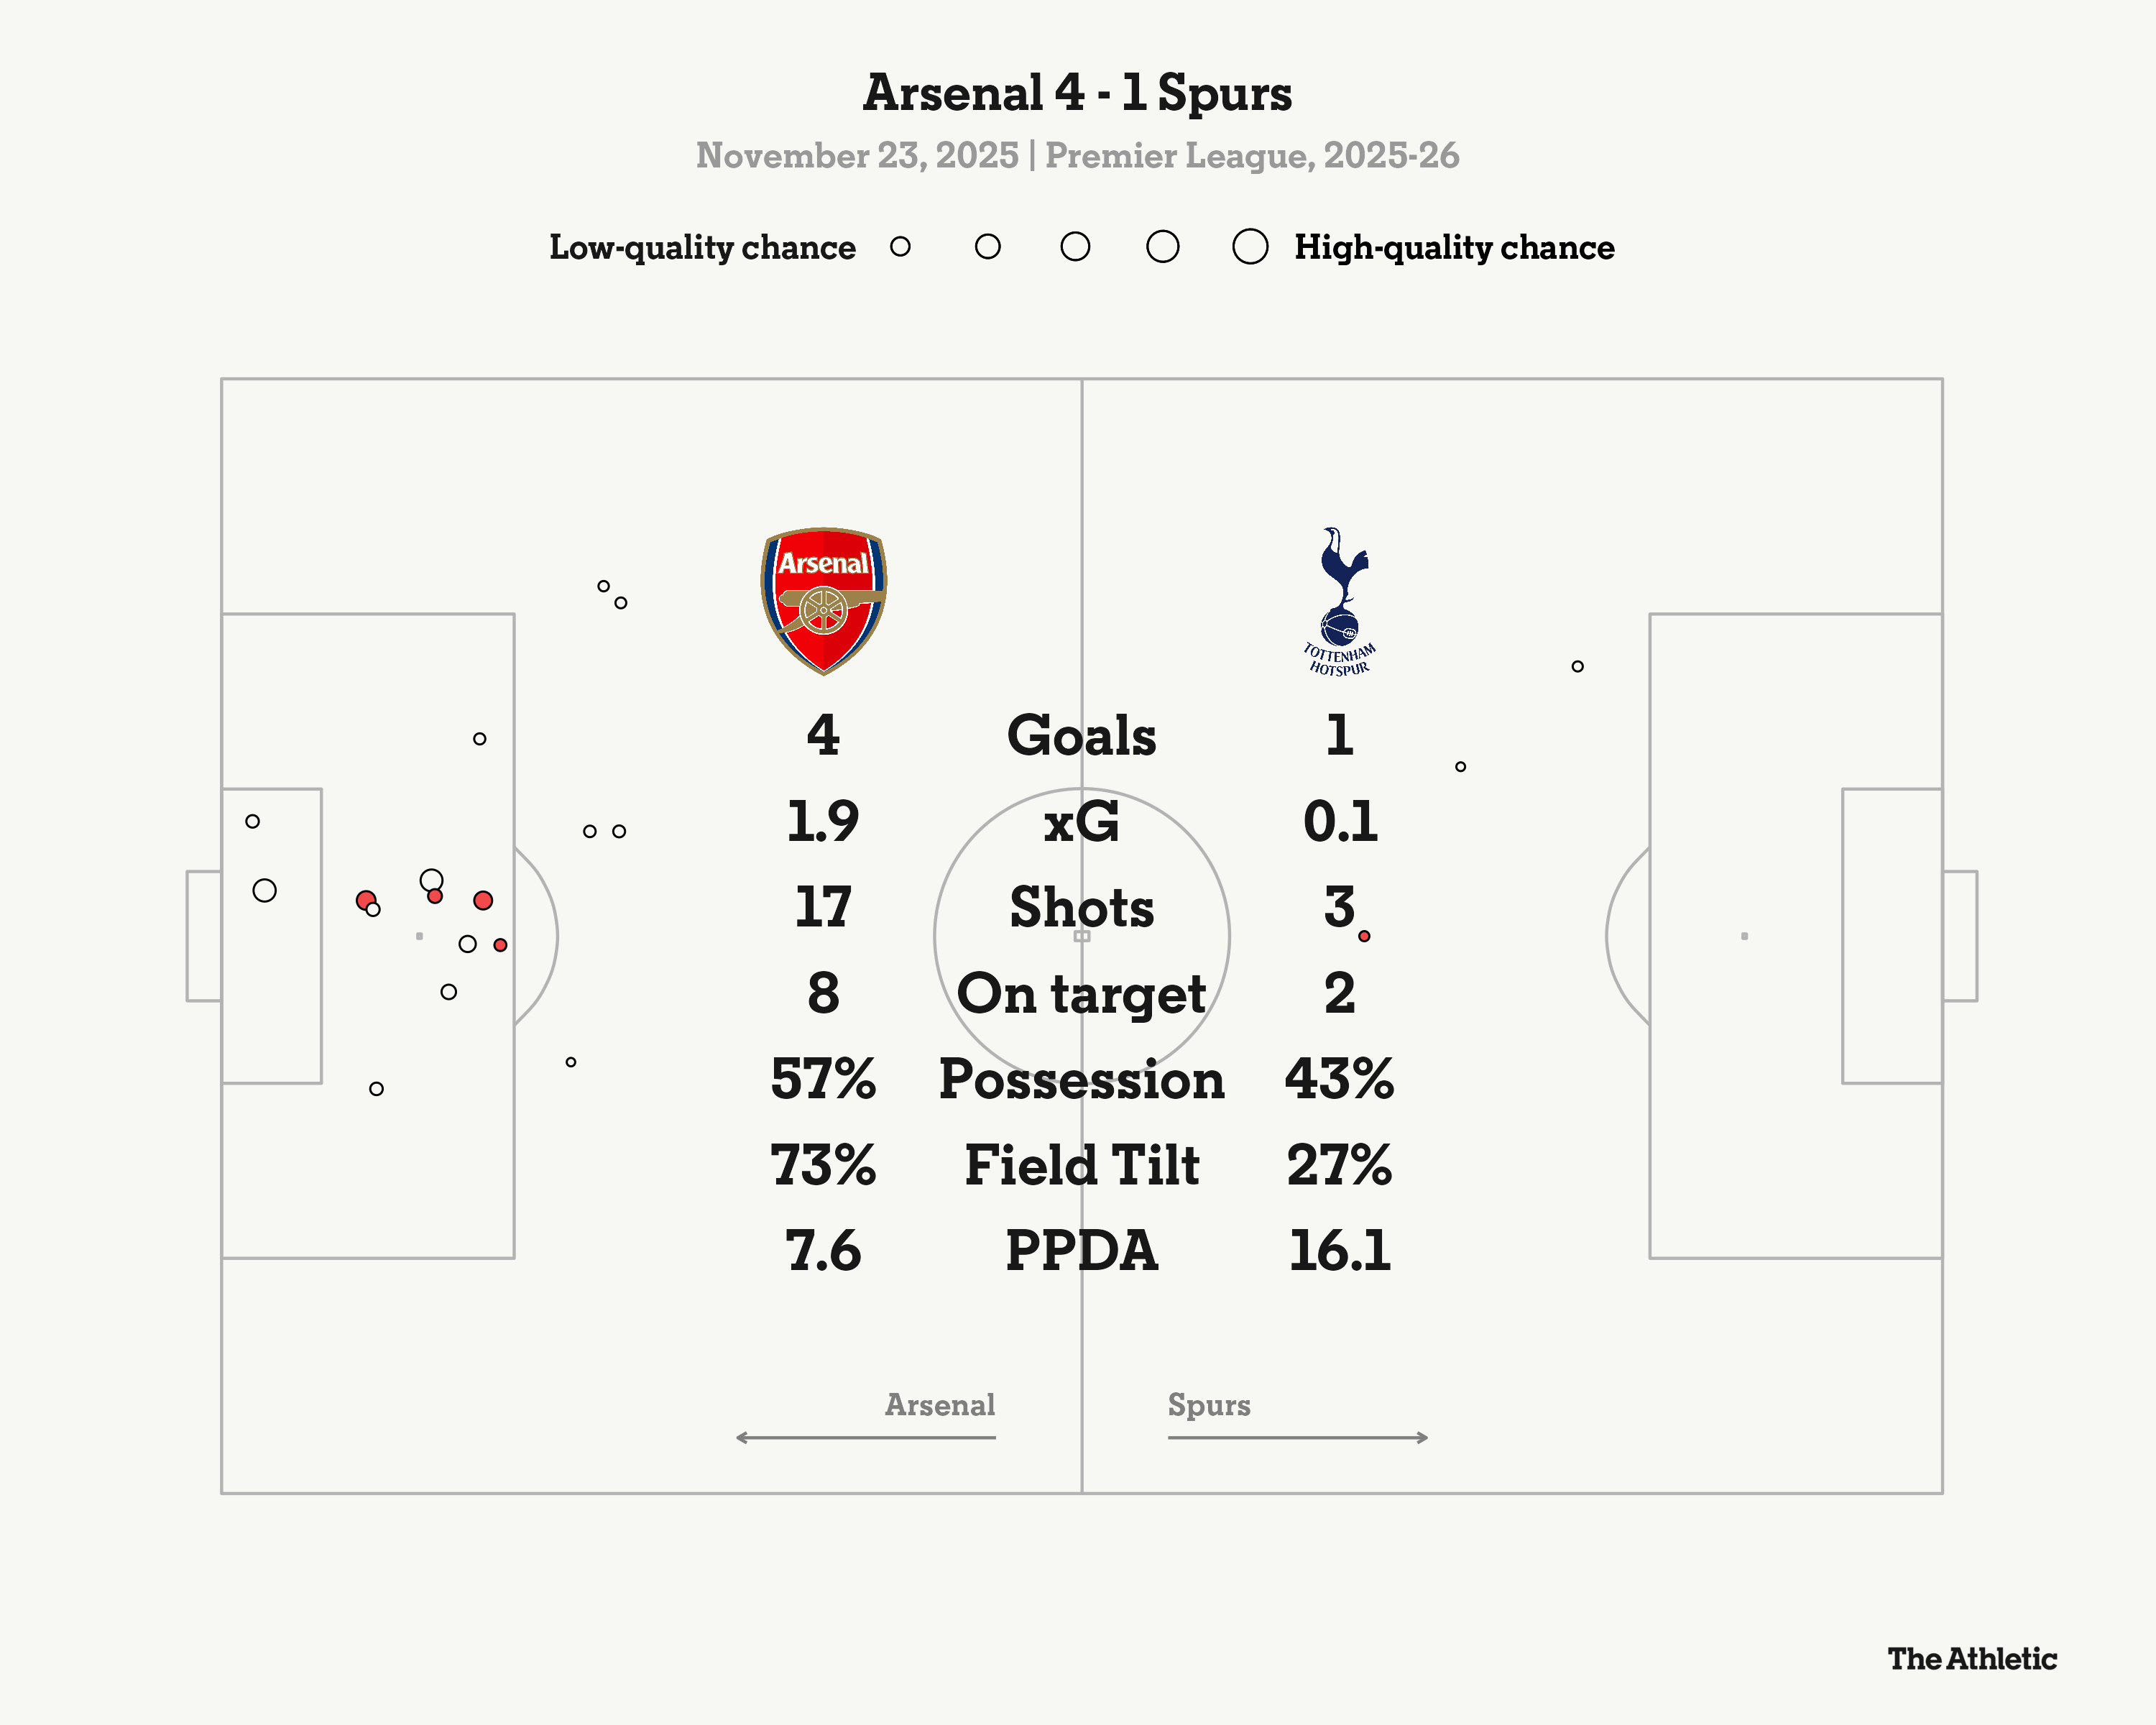Click the Field Tilt stat label
2156x1725 pixels.
click(1081, 1165)
